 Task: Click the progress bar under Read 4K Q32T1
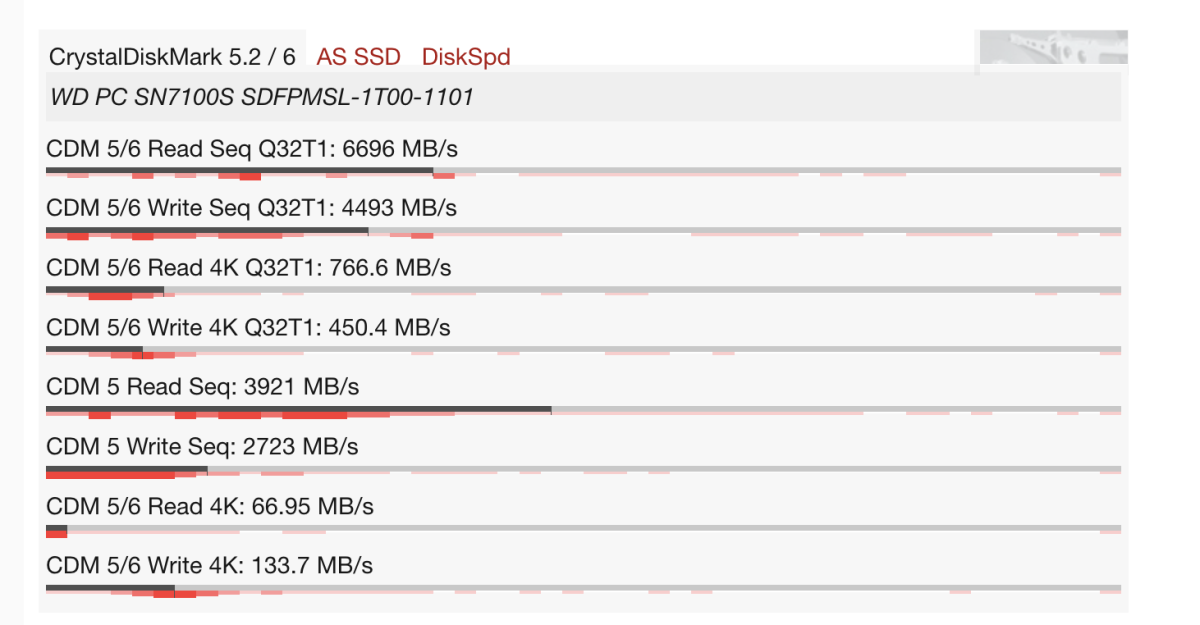(105, 290)
